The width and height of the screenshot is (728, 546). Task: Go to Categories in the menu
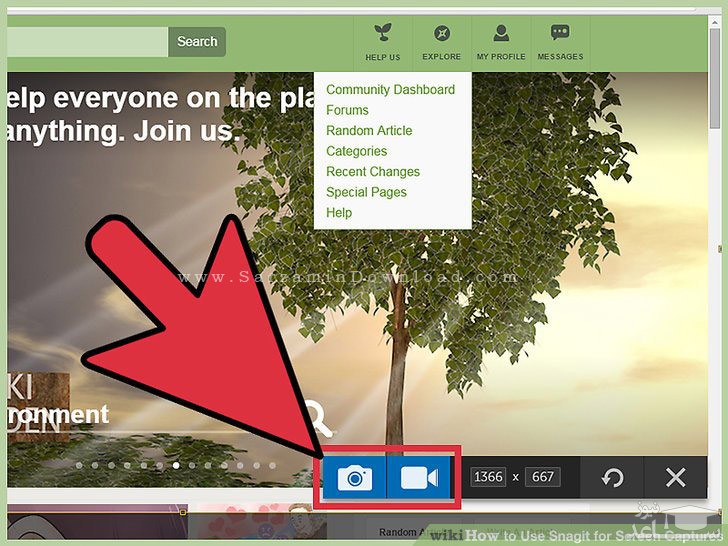point(356,151)
